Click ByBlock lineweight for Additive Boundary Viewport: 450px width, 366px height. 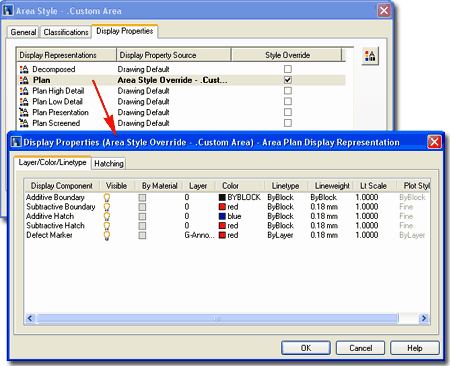pos(323,197)
